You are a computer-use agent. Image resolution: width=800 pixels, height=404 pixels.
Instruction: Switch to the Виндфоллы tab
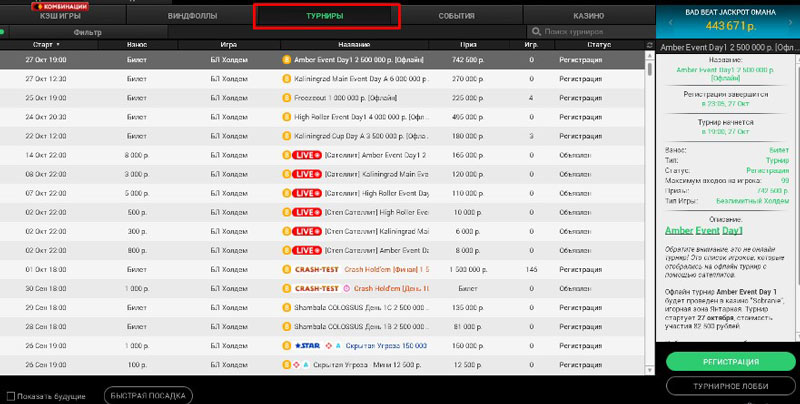(189, 16)
